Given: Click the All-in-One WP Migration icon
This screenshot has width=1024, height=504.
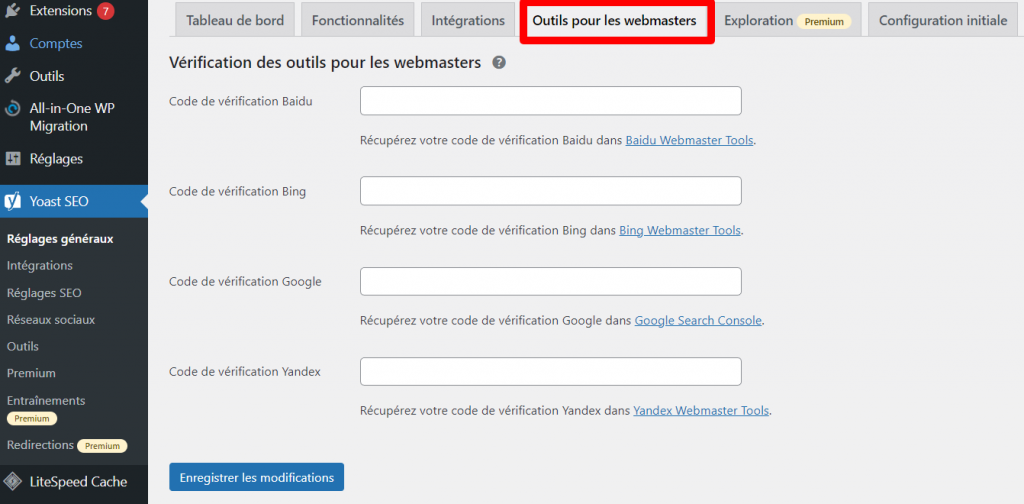Looking at the screenshot, I should [13, 109].
